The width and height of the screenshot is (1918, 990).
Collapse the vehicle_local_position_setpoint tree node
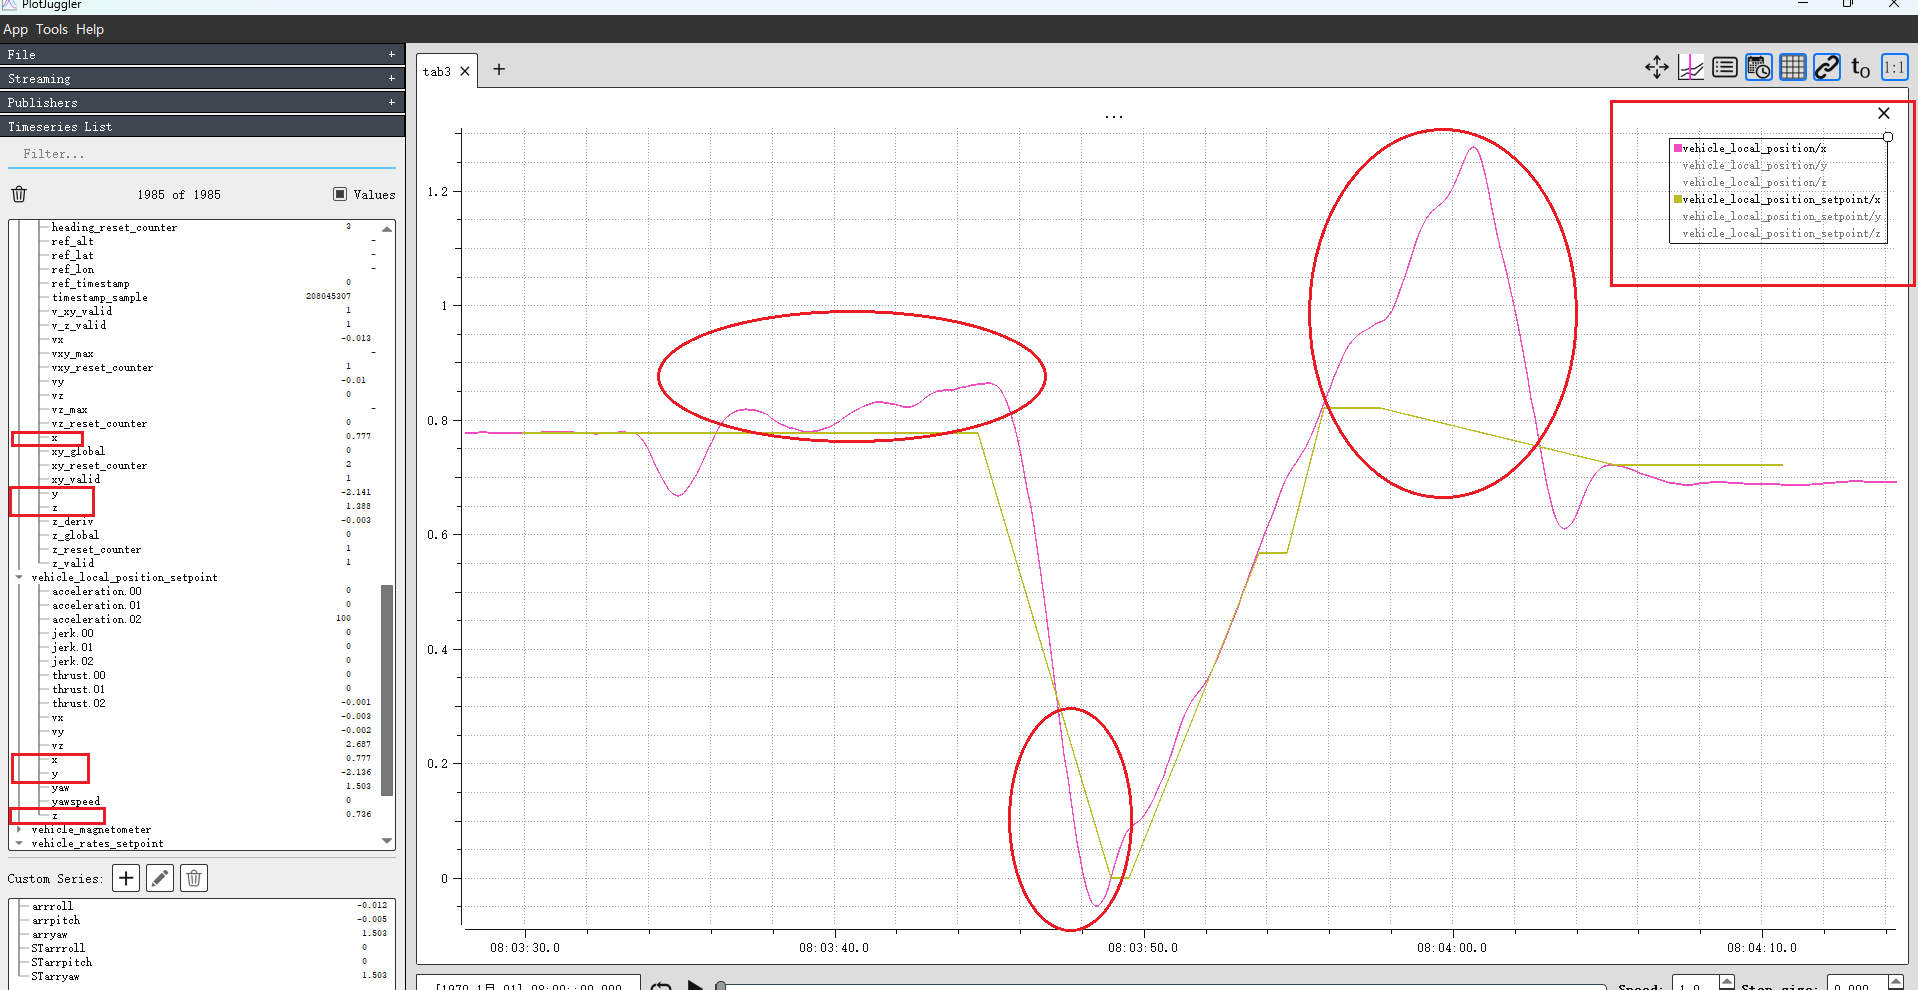(19, 577)
